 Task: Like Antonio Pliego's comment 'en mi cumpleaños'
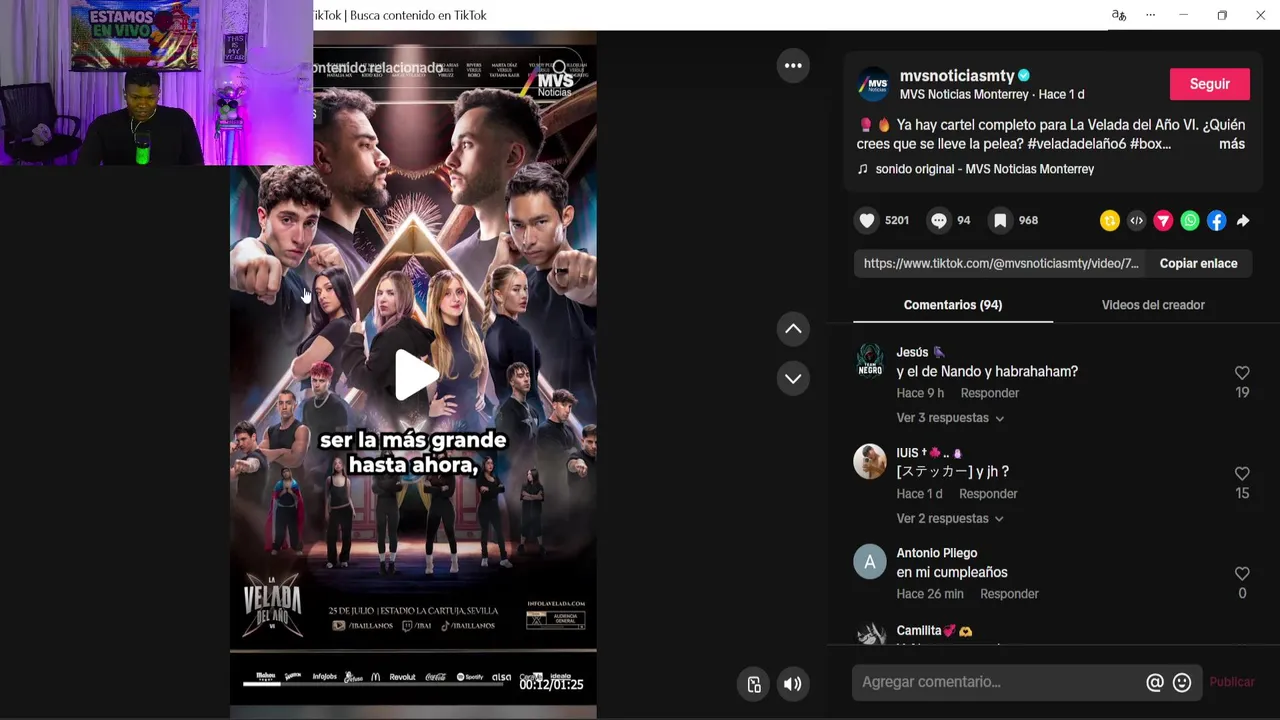[1242, 574]
